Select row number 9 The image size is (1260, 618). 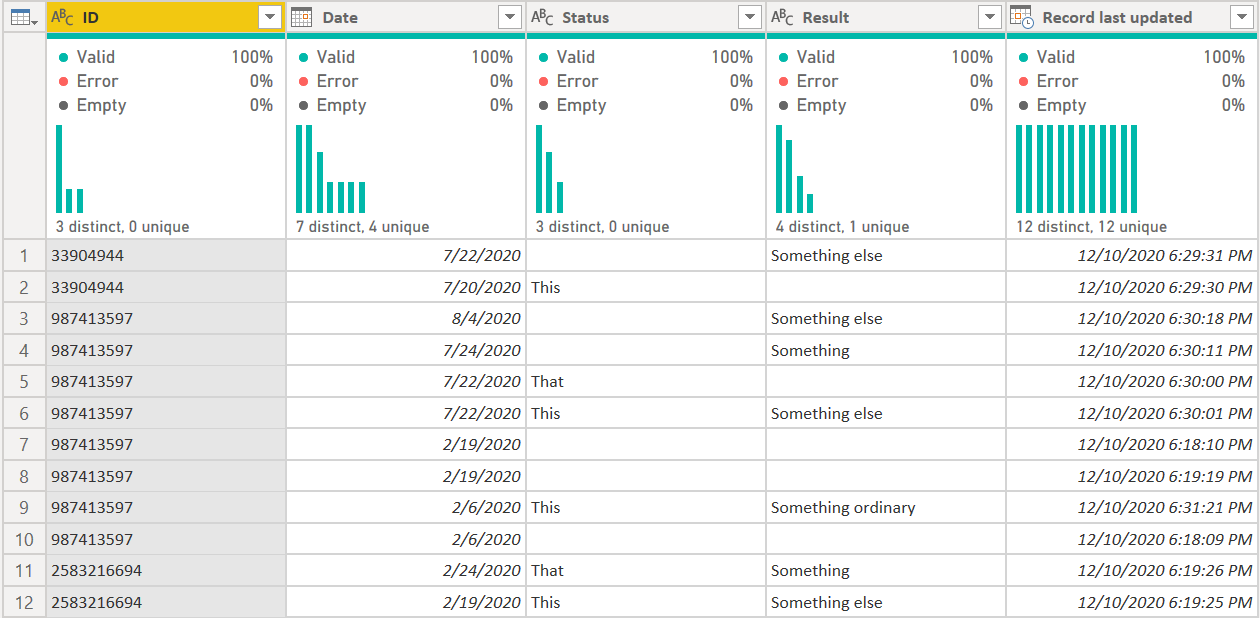coord(24,507)
